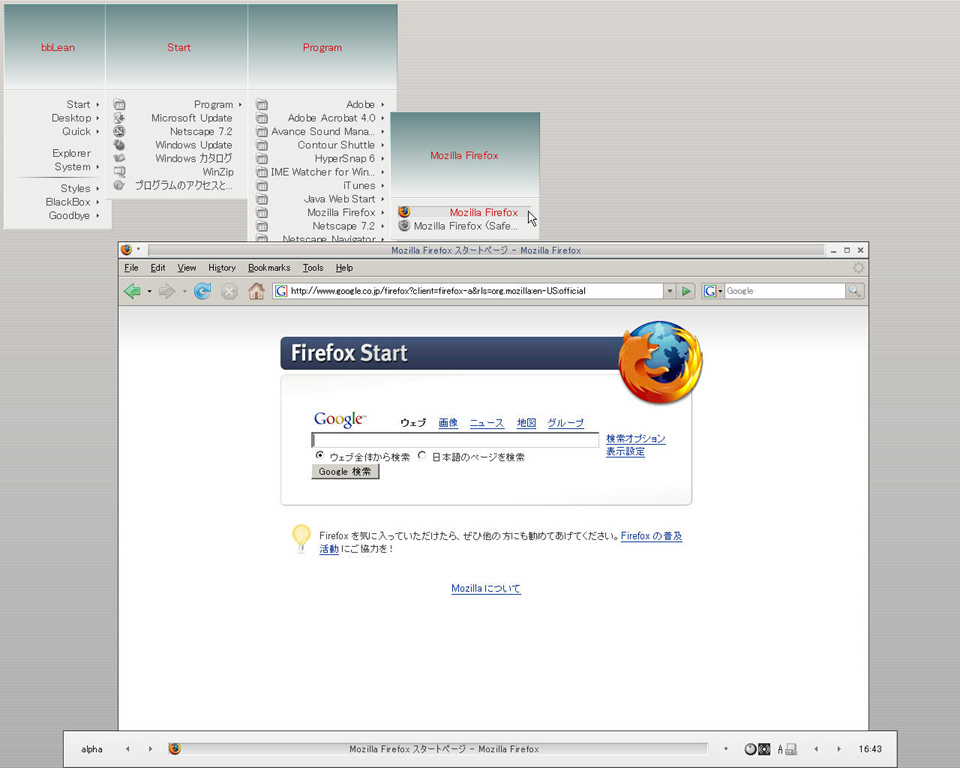Viewport: 960px width, 768px height.
Task: Click the previous workspace arrow next to alpha
Action: pos(127,748)
